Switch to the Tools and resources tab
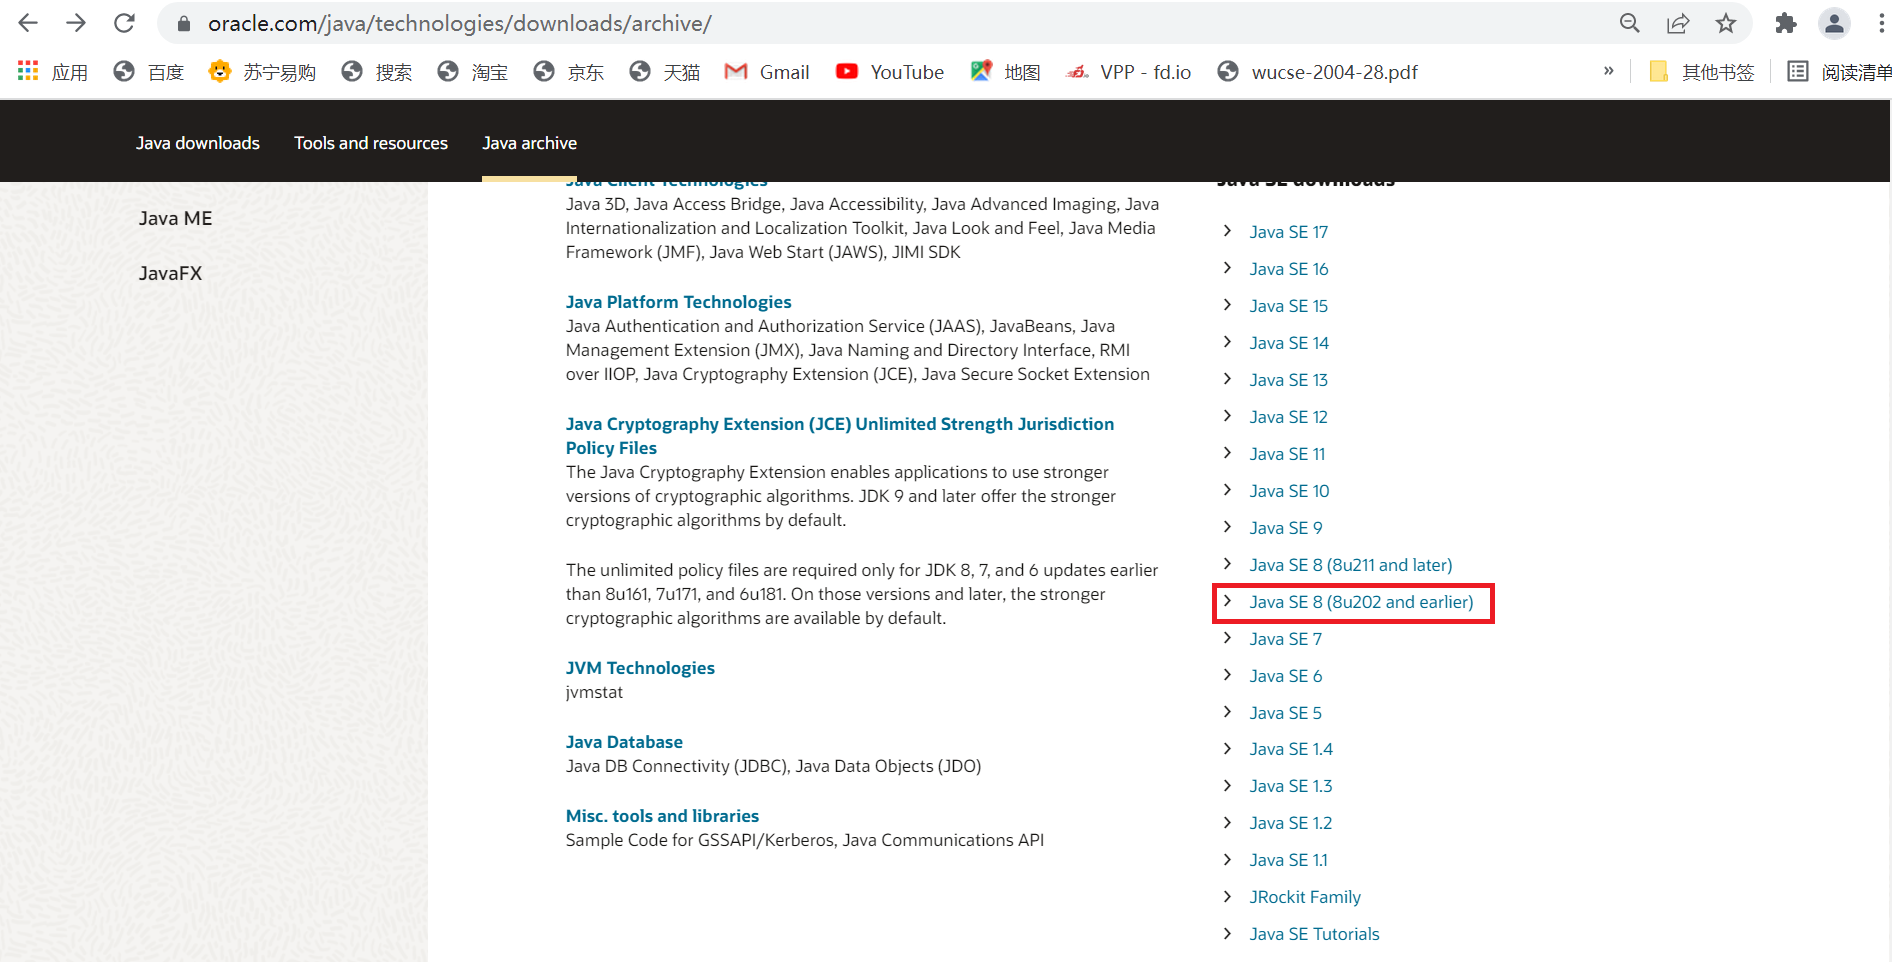Viewport: 1892px width, 962px height. click(x=371, y=143)
